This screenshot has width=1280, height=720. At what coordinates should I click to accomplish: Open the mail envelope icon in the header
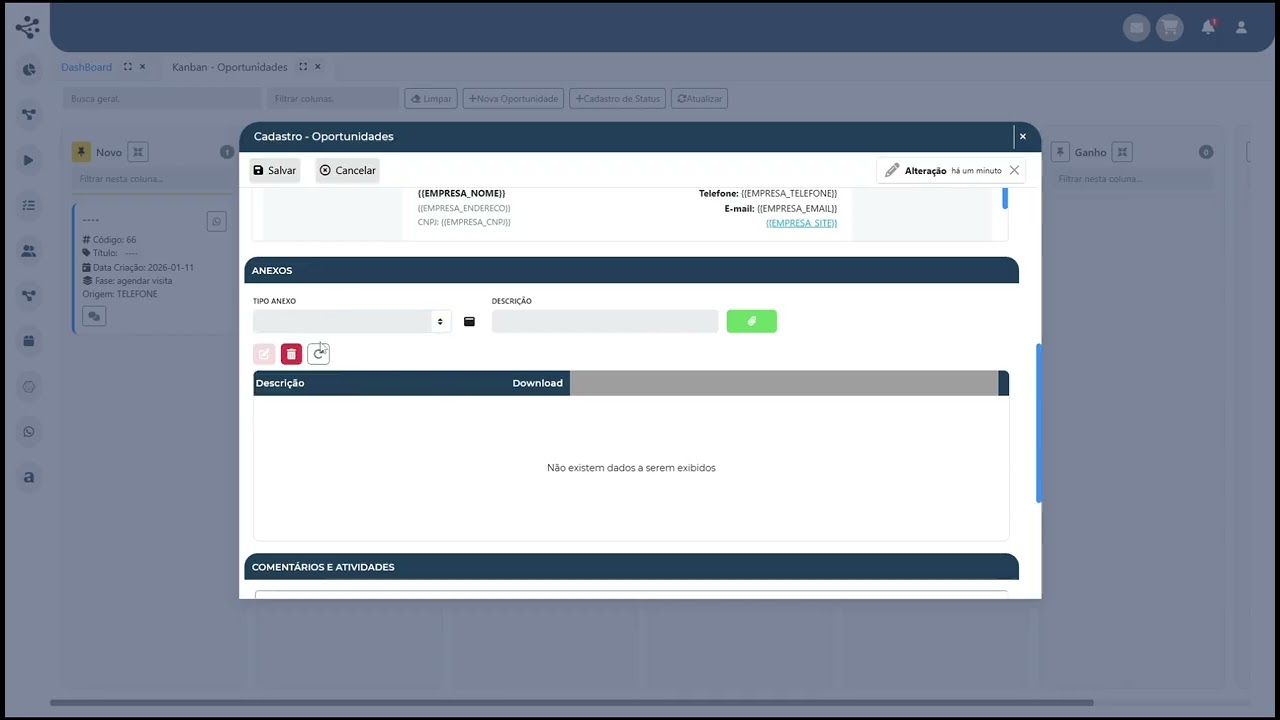pyautogui.click(x=1136, y=28)
